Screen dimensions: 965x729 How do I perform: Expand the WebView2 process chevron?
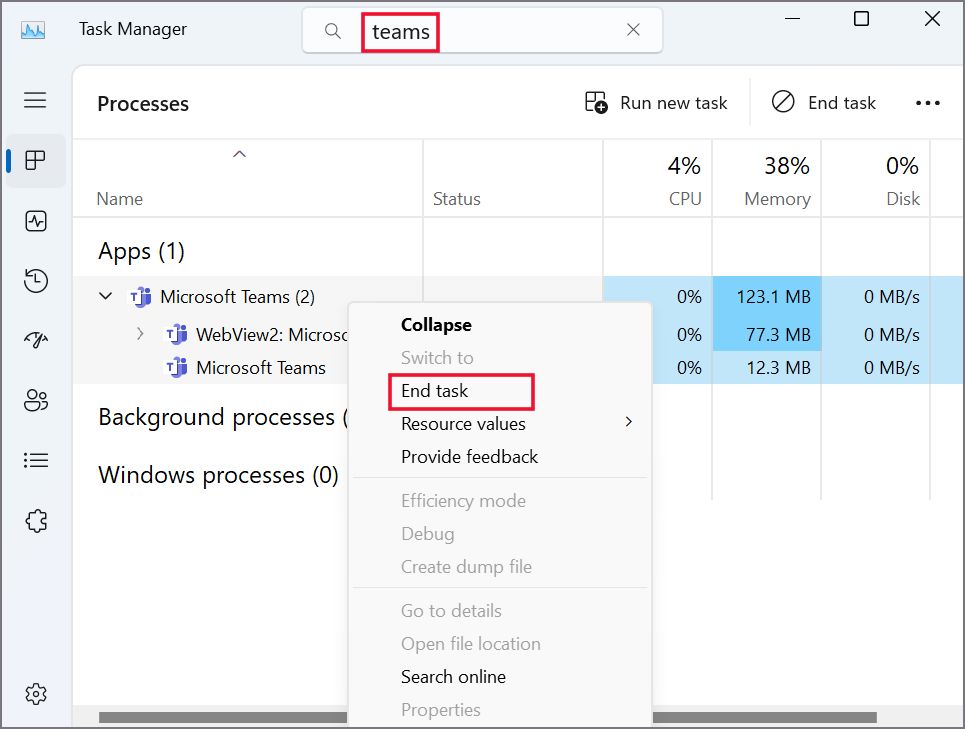pyautogui.click(x=140, y=333)
